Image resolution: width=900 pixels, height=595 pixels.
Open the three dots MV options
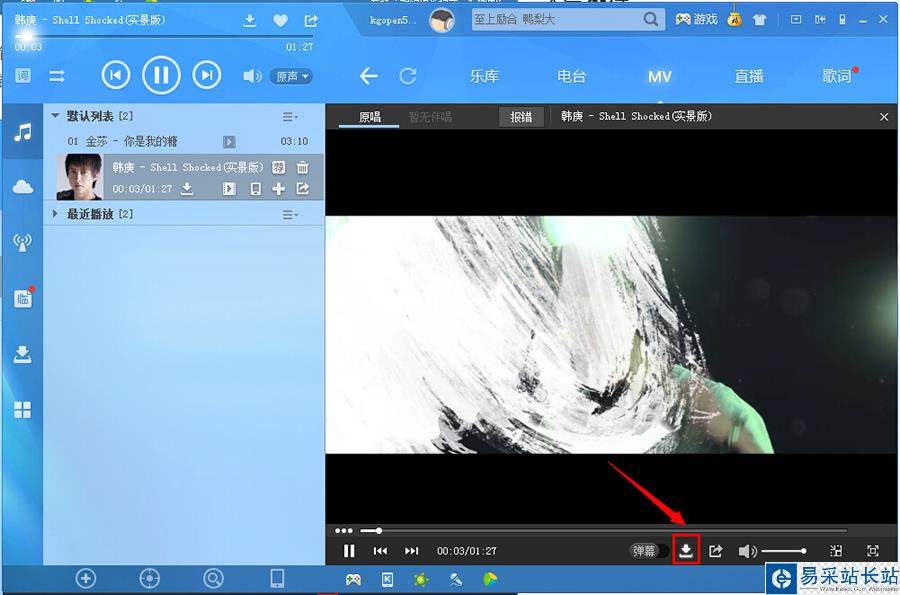click(x=343, y=531)
